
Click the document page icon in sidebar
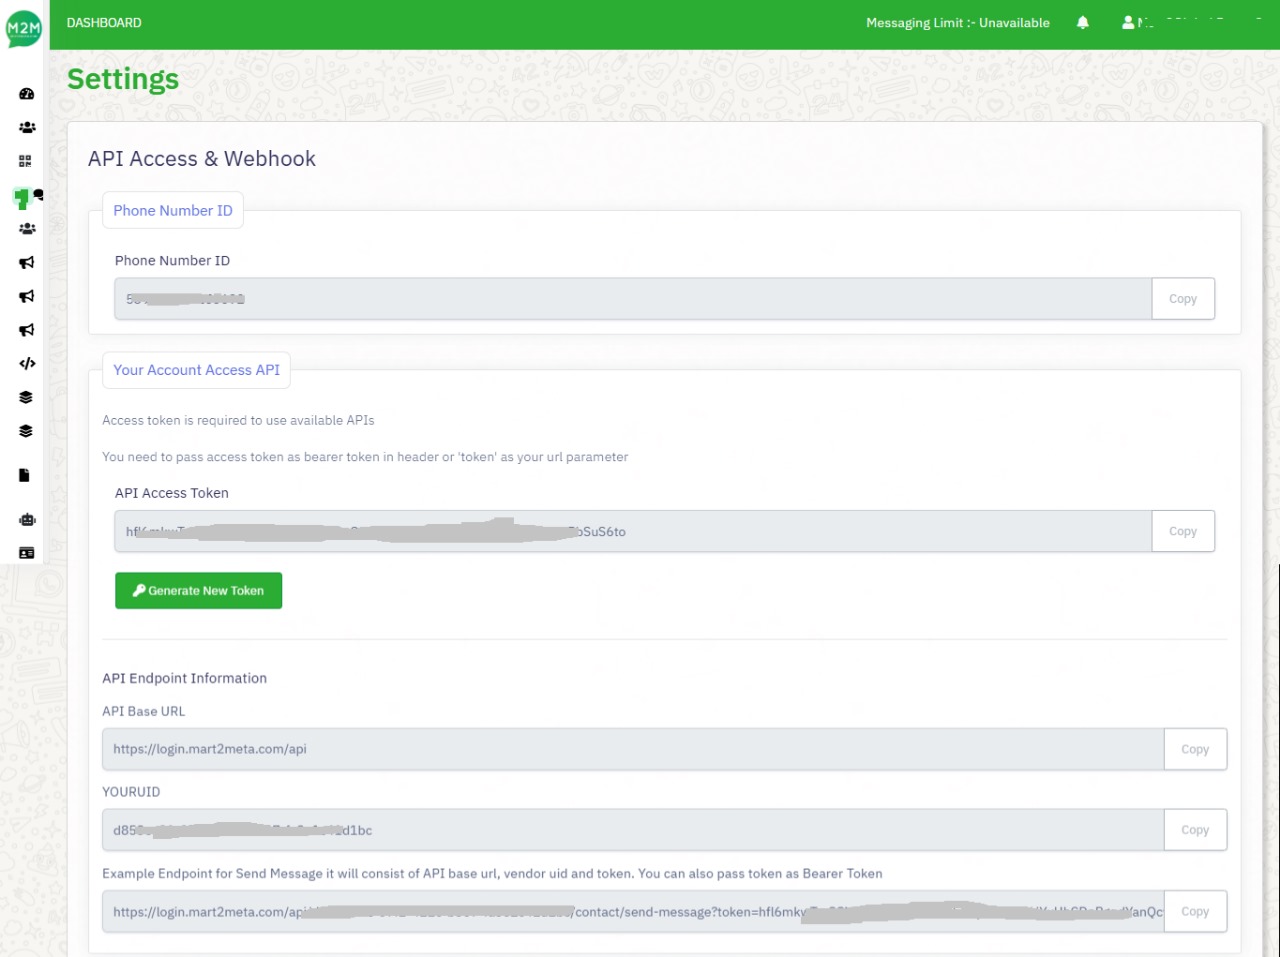click(x=26, y=474)
